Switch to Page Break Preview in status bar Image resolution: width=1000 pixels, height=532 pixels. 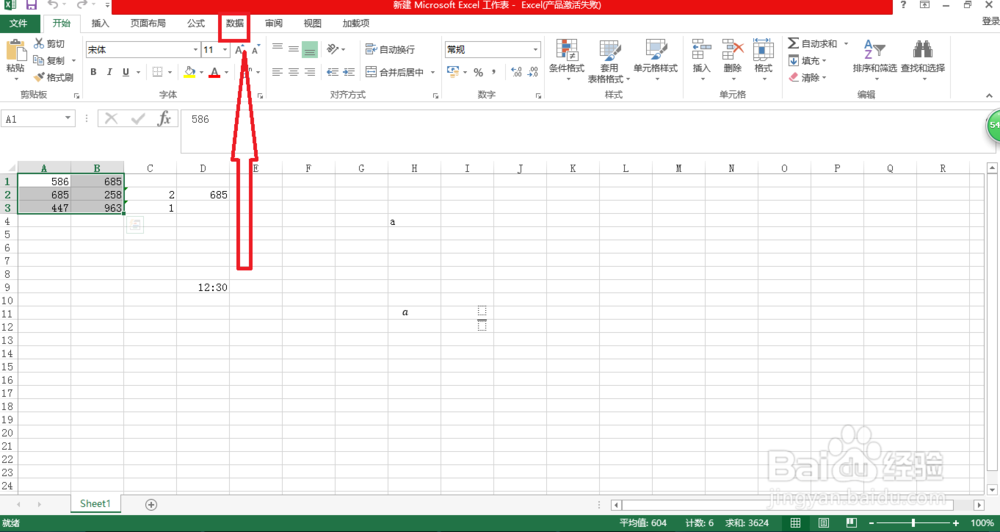click(849, 523)
